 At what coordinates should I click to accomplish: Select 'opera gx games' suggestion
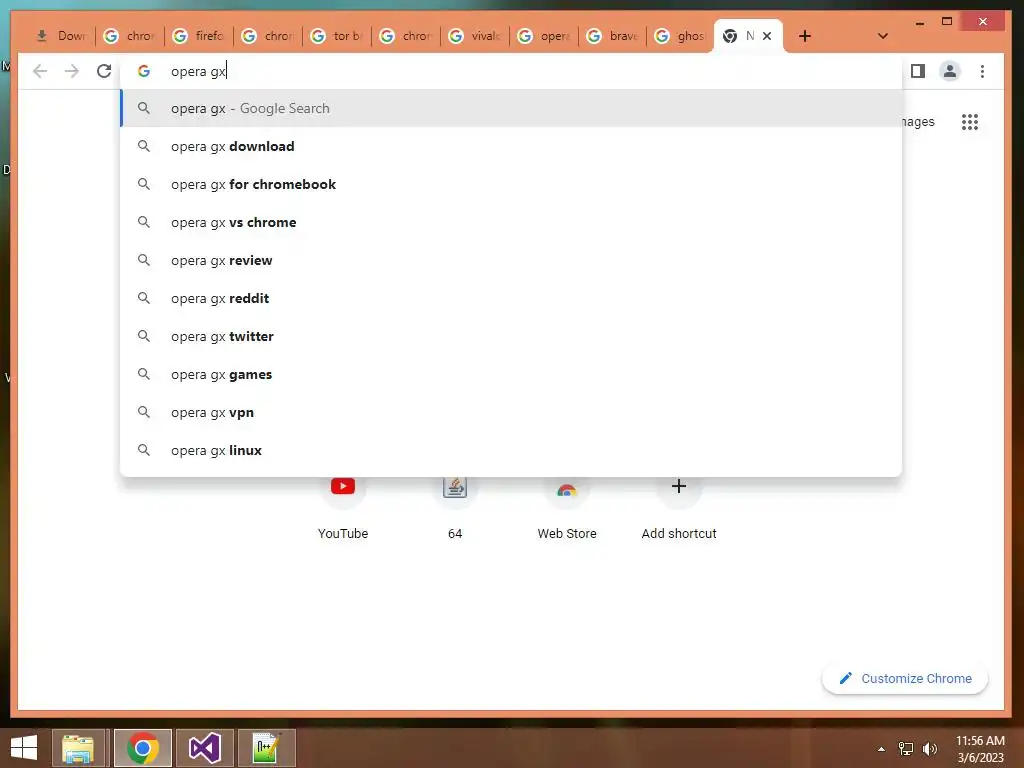pyautogui.click(x=511, y=374)
